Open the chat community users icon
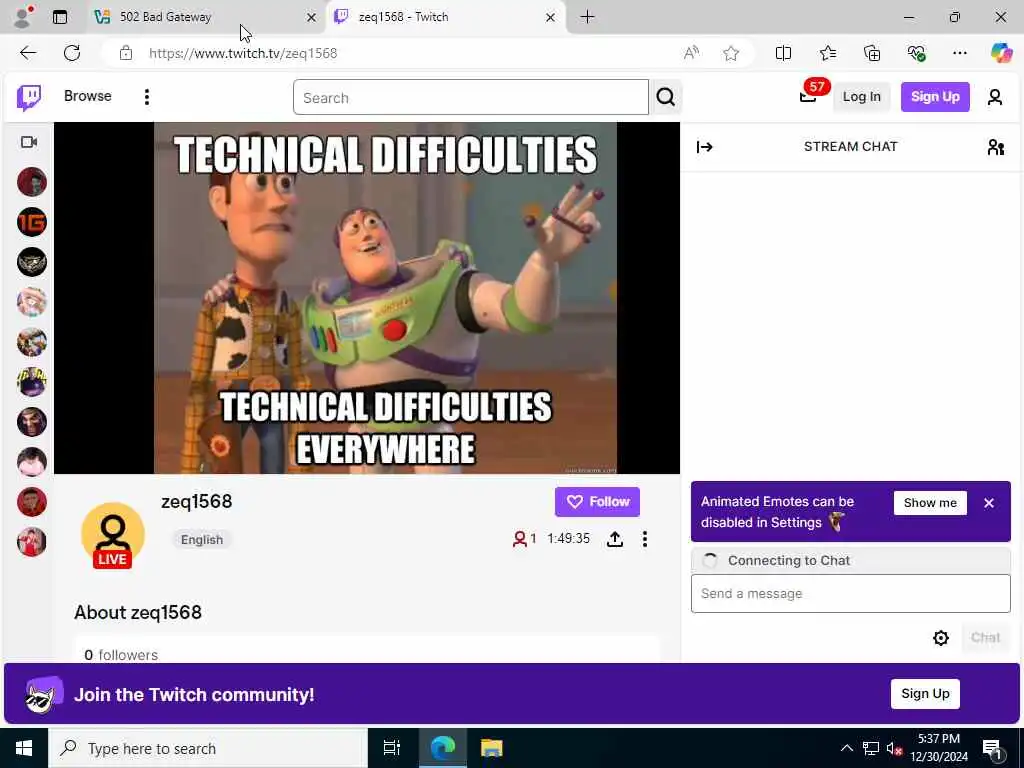 pyautogui.click(x=995, y=147)
